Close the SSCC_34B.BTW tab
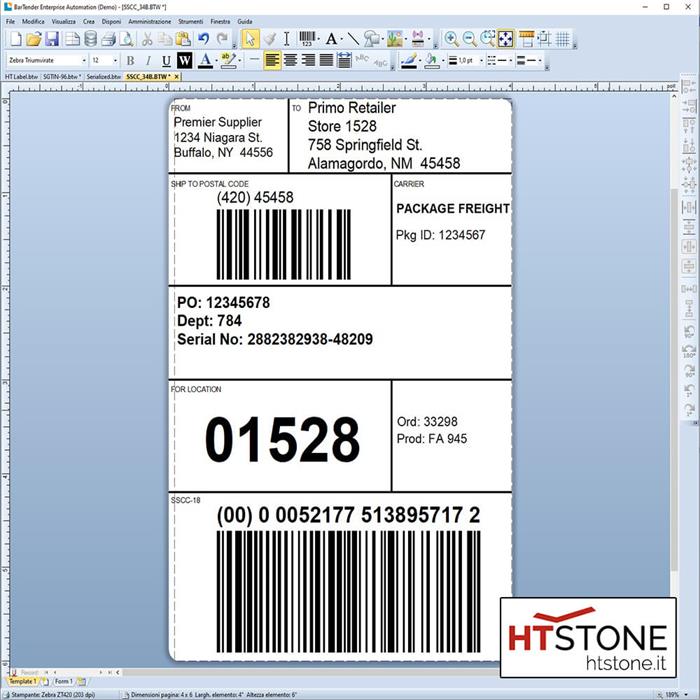 177,77
